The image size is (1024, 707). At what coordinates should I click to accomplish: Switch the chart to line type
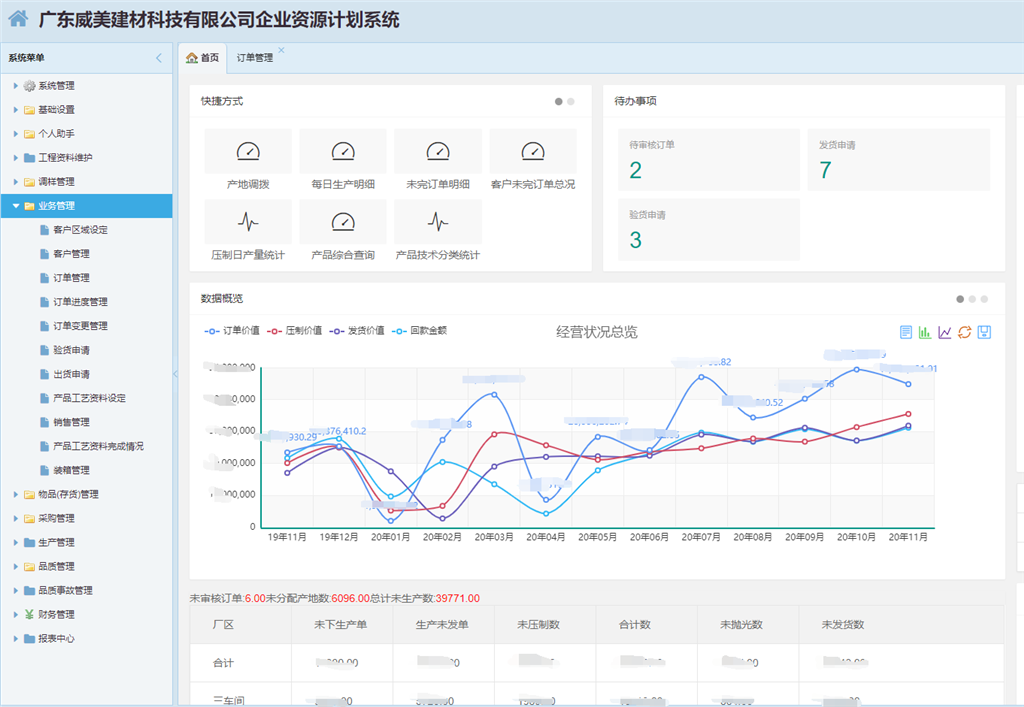click(x=944, y=332)
